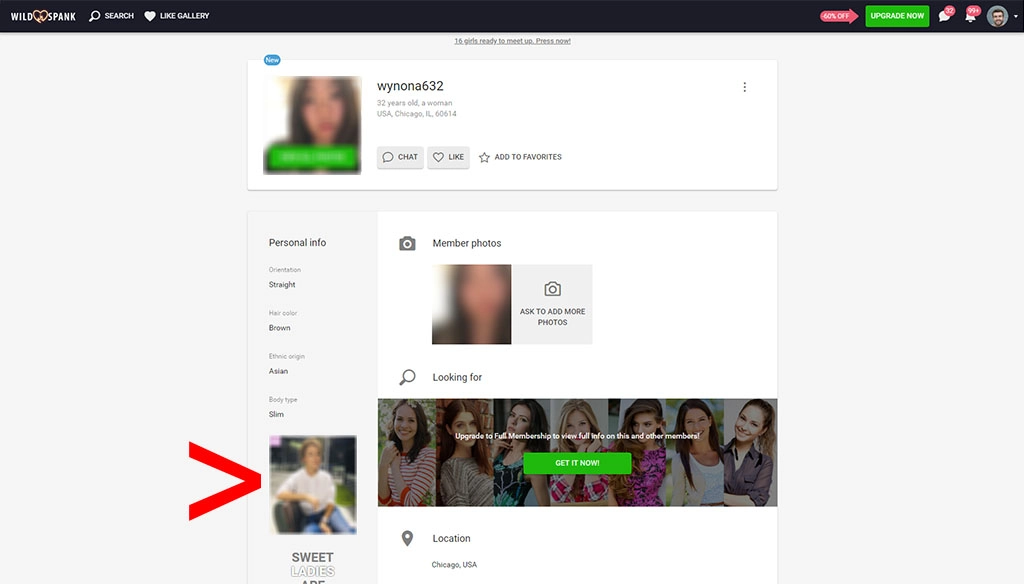Screen dimensions: 1024x584
Task: Click the magnifier icon beside Looking for
Action: (x=407, y=377)
